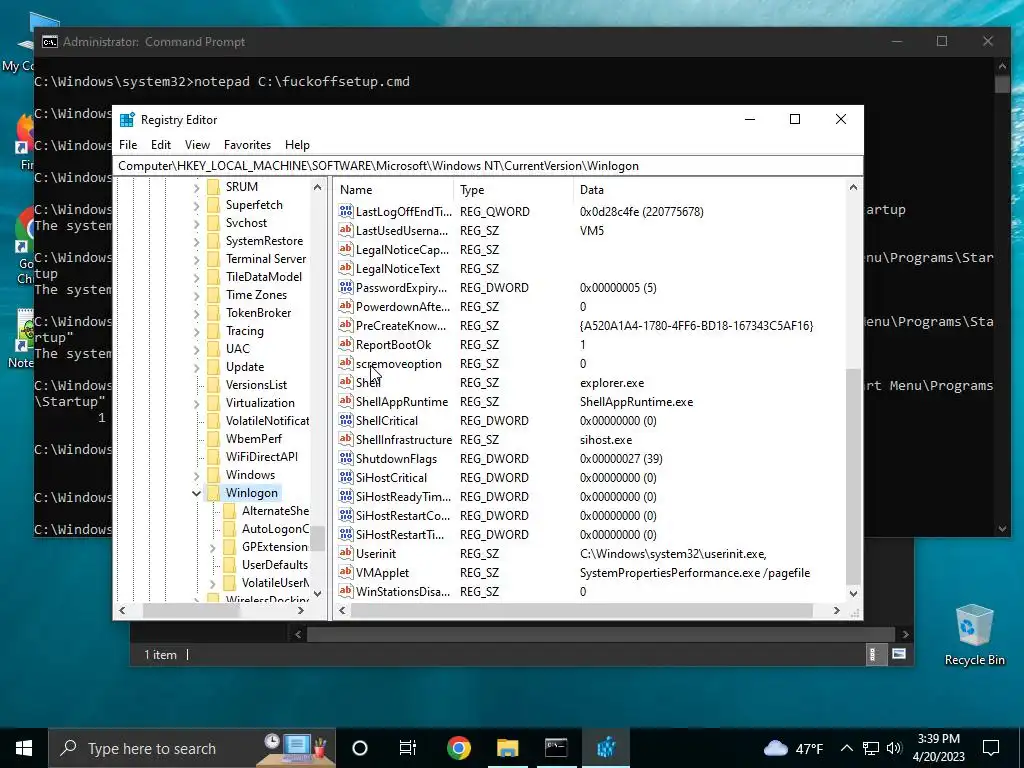Viewport: 1024px width, 768px height.
Task: Click the weather 47°F widget
Action: (793, 748)
